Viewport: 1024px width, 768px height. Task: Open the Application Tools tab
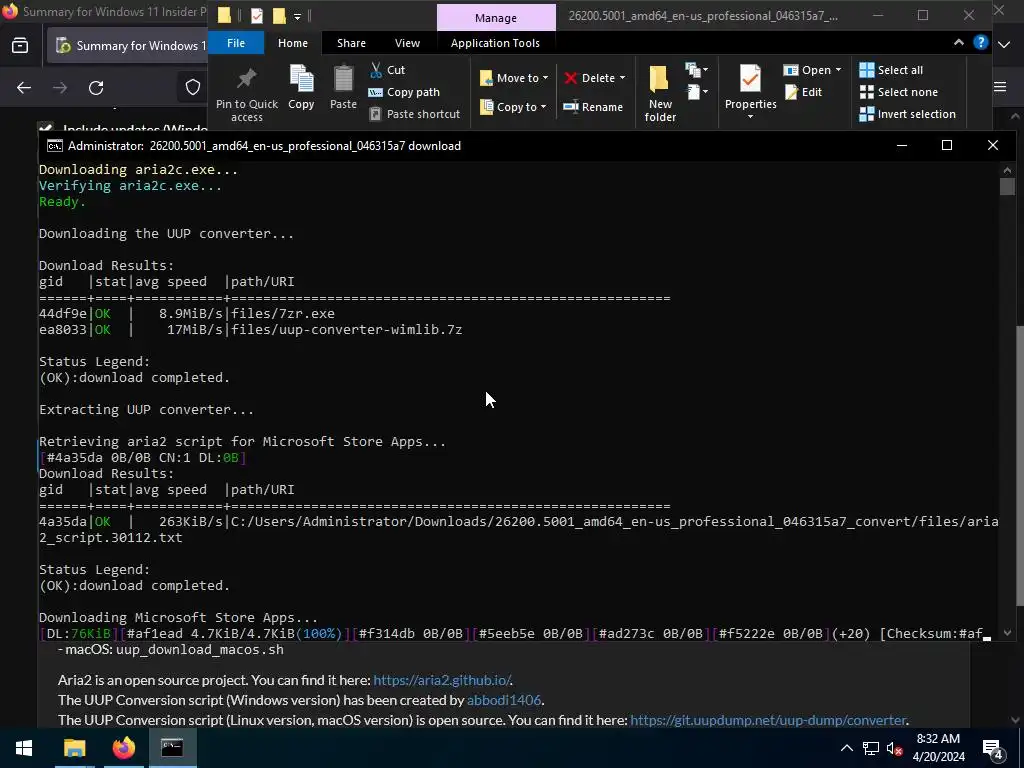click(495, 43)
